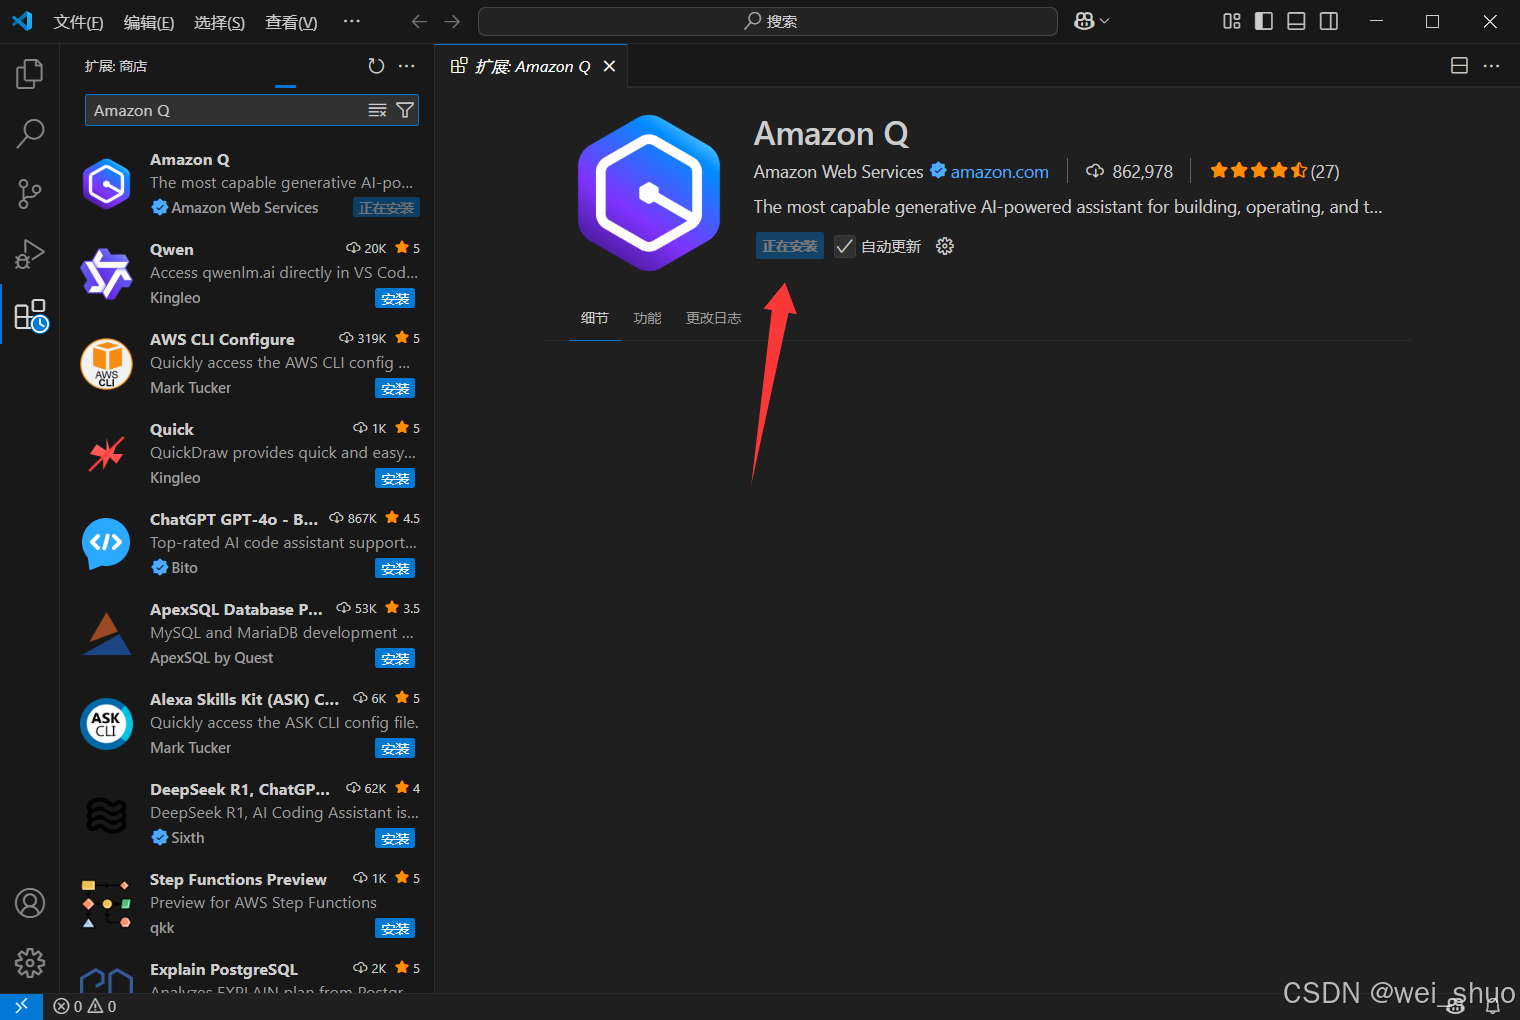Click the VS Code logo icon

coord(22,21)
